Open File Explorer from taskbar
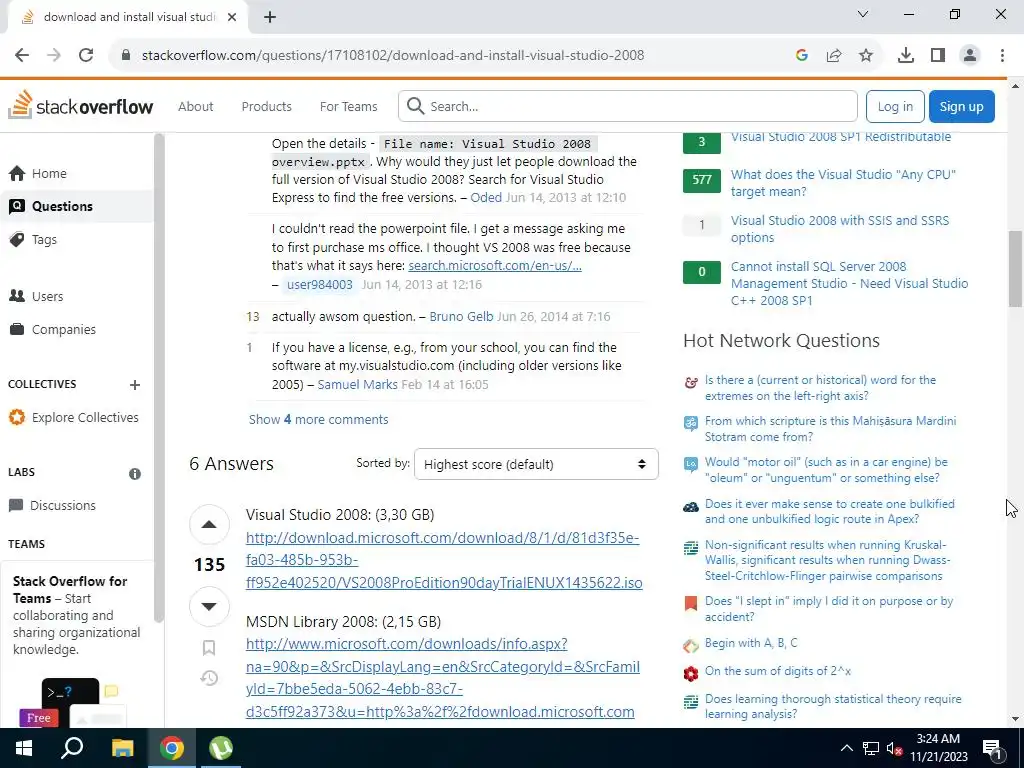Viewport: 1024px width, 768px height. pos(122,748)
